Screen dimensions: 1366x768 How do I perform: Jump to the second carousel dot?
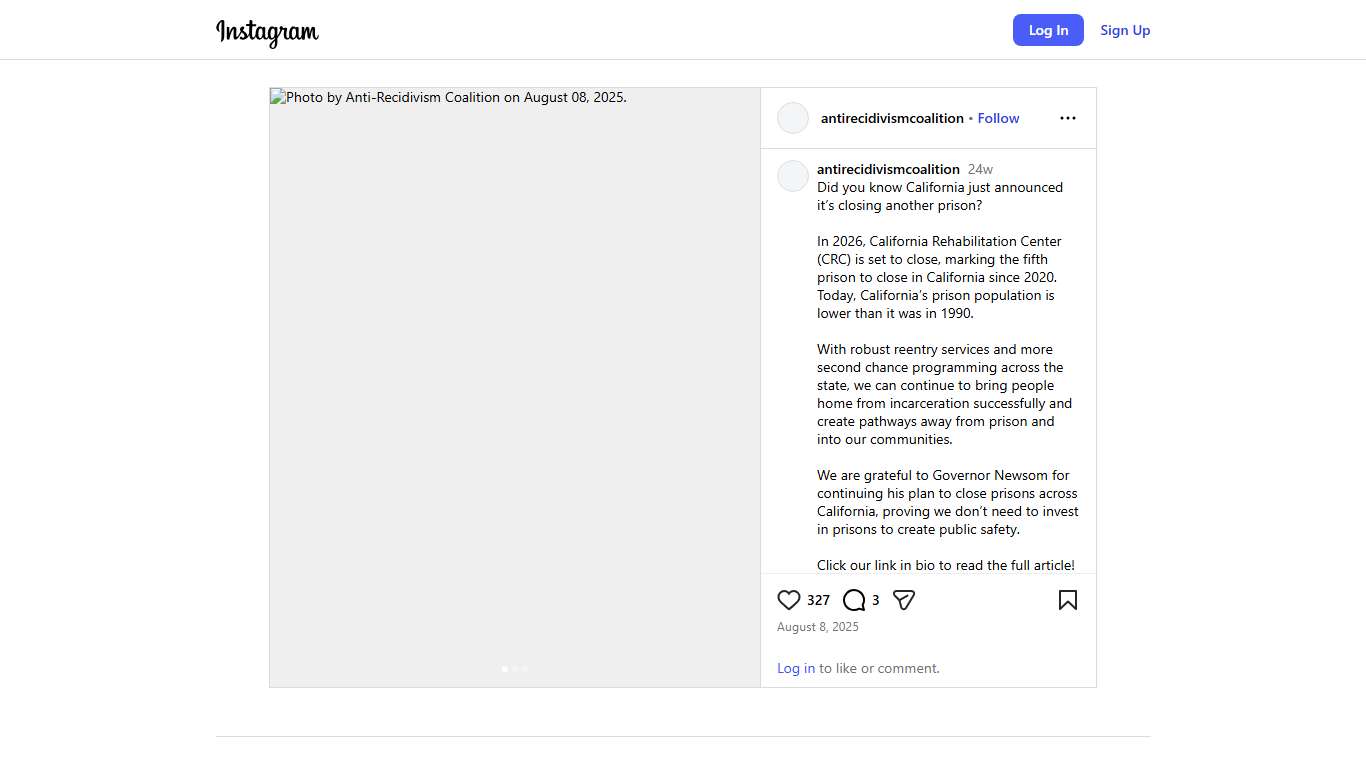pos(515,669)
